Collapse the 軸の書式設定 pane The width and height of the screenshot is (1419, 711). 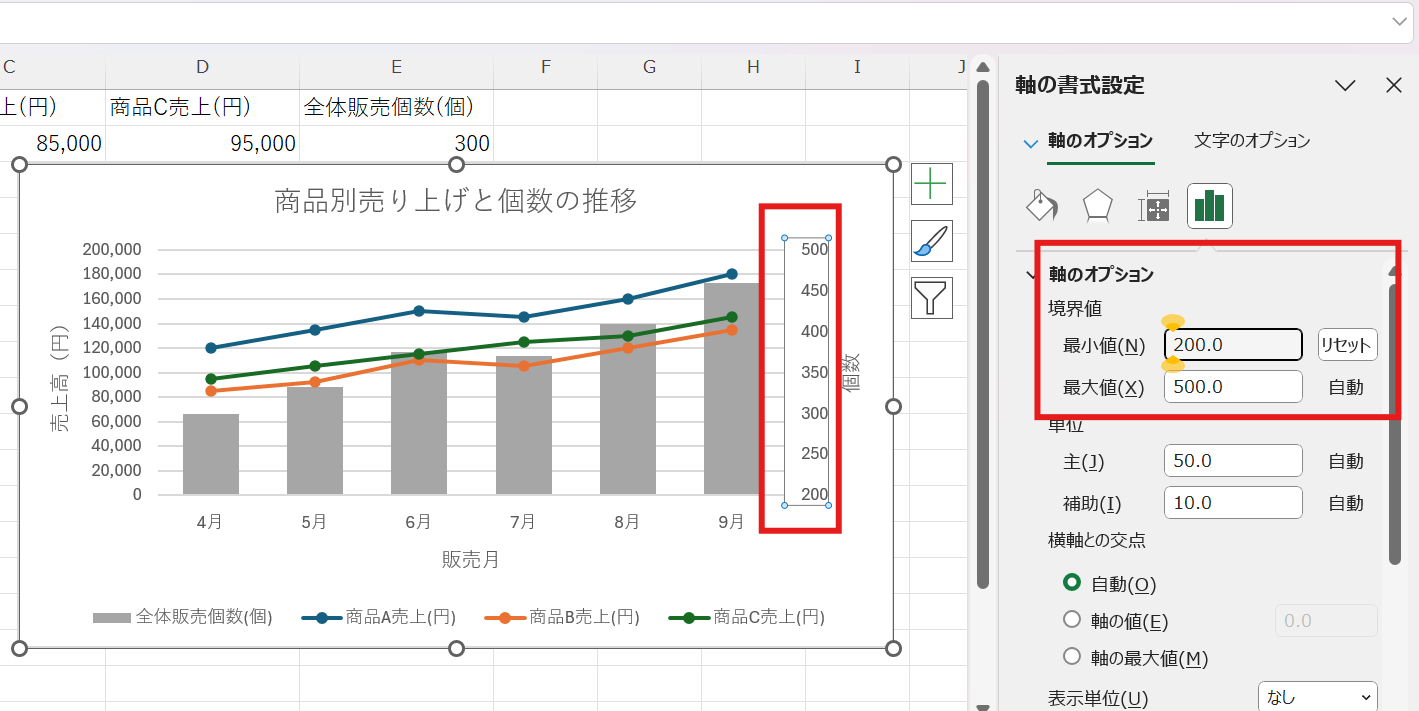1345,86
